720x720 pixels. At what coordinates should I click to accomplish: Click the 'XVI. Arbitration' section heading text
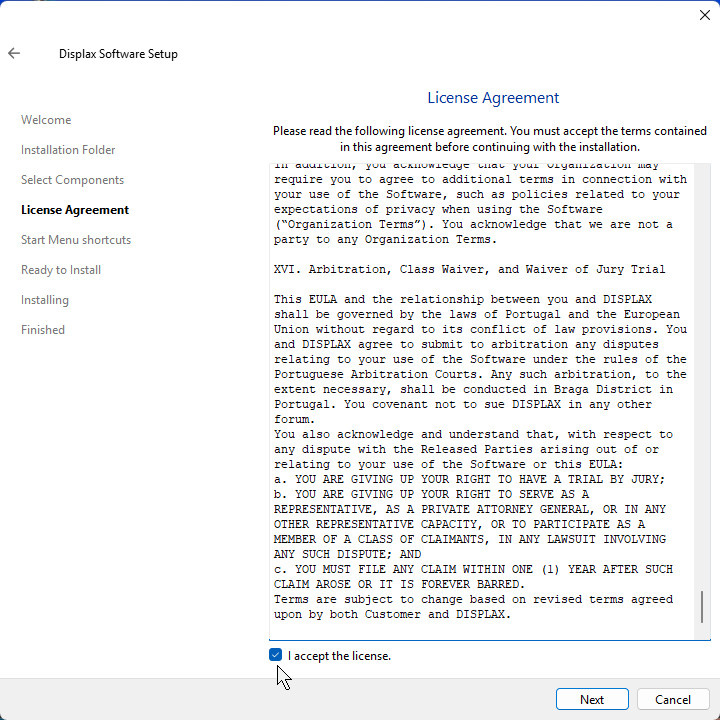(x=469, y=270)
